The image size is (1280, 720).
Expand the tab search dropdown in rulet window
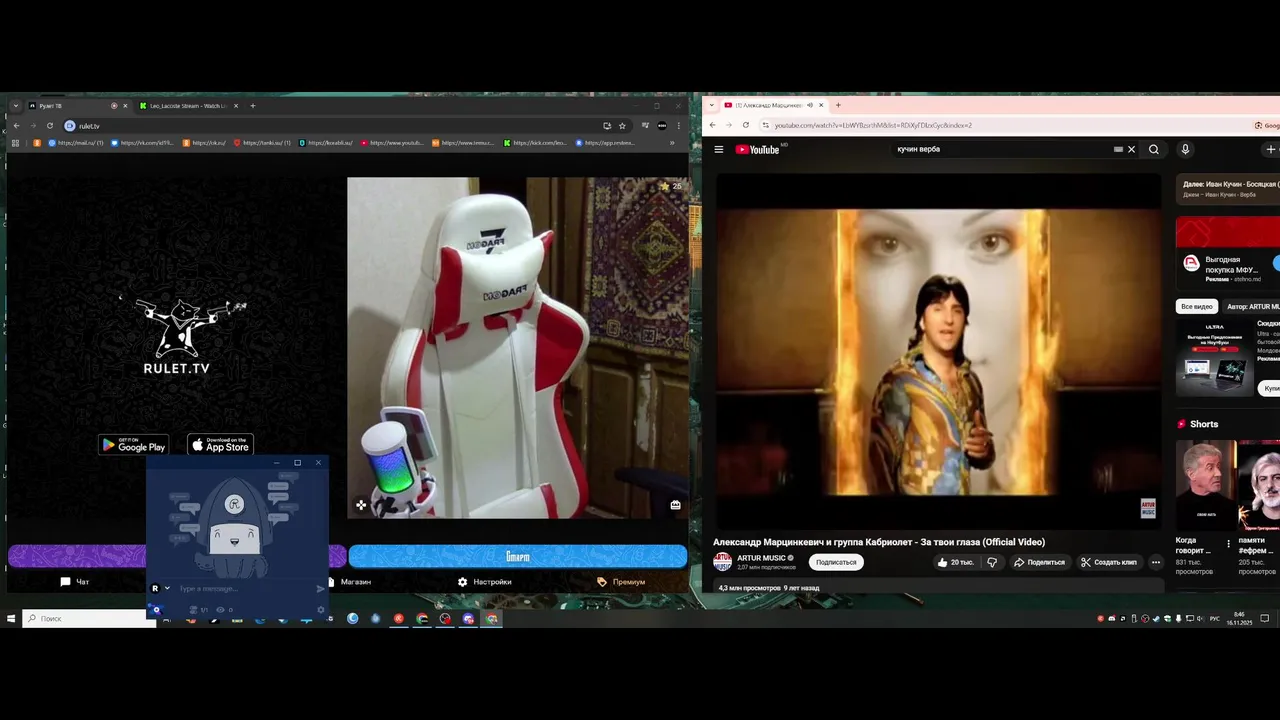[15, 105]
